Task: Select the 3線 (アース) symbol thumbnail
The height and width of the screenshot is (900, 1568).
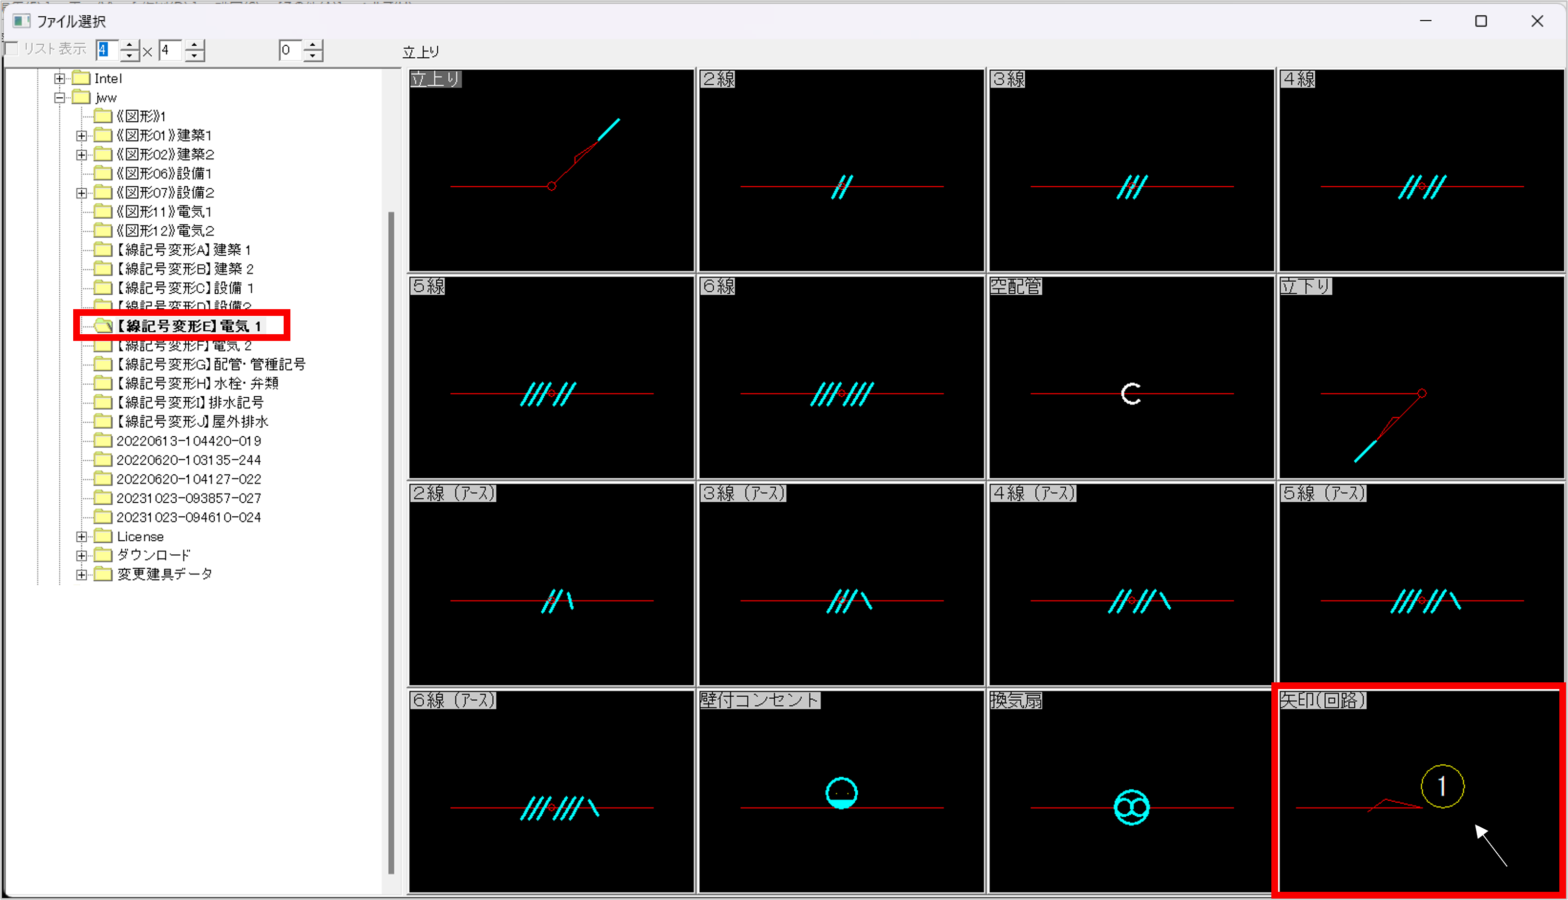Action: (841, 585)
